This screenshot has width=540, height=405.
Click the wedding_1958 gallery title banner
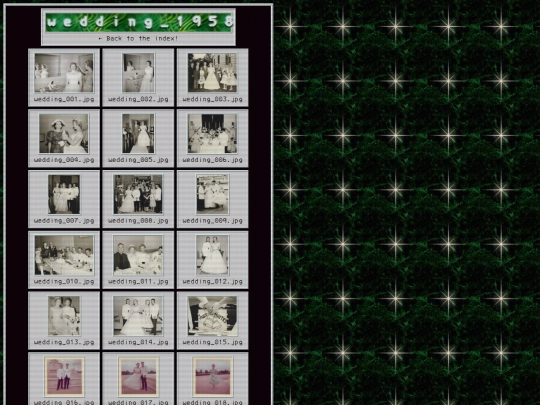[x=138, y=22]
